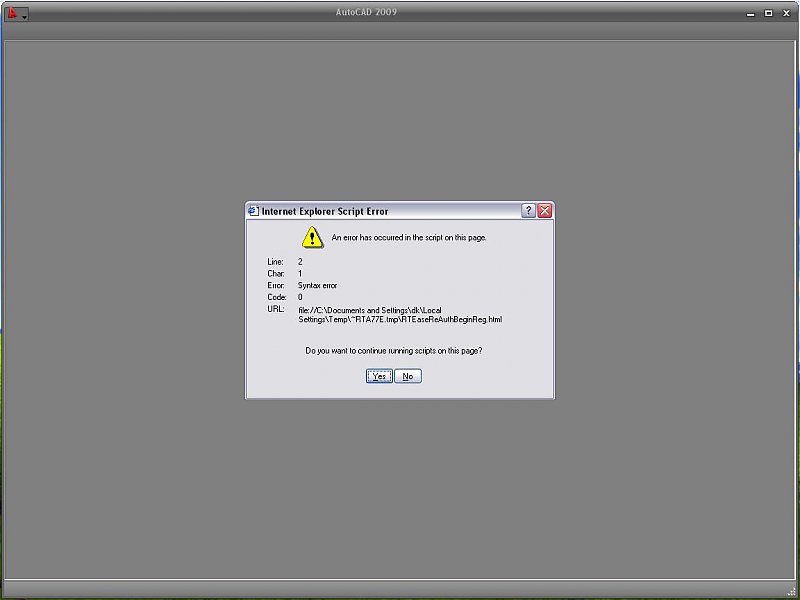Viewport: 800px width, 600px height.
Task: Click the Internet Explorer icon in dialog title
Action: point(253,211)
